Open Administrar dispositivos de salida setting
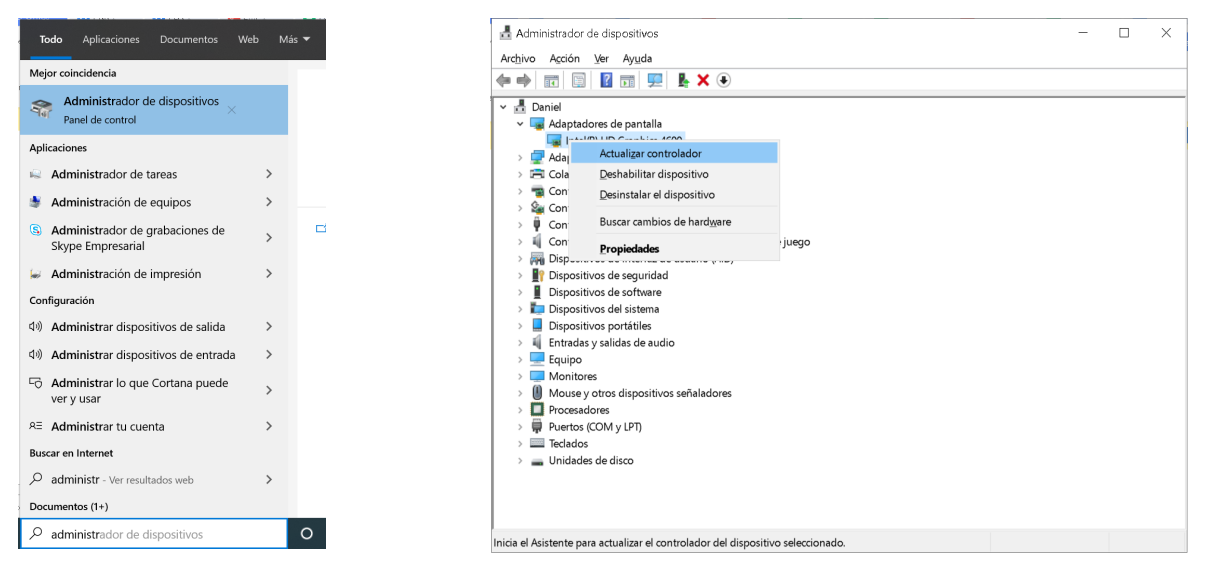Image resolution: width=1213 pixels, height=565 pixels. click(x=154, y=327)
